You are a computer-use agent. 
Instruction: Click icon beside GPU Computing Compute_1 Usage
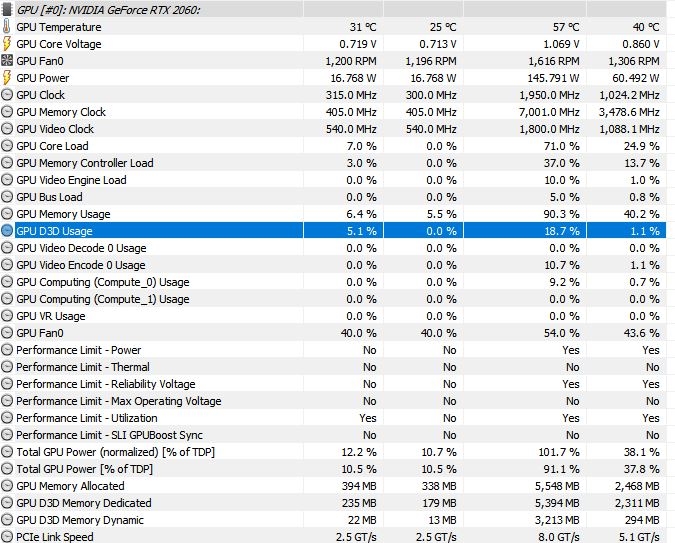click(7, 299)
